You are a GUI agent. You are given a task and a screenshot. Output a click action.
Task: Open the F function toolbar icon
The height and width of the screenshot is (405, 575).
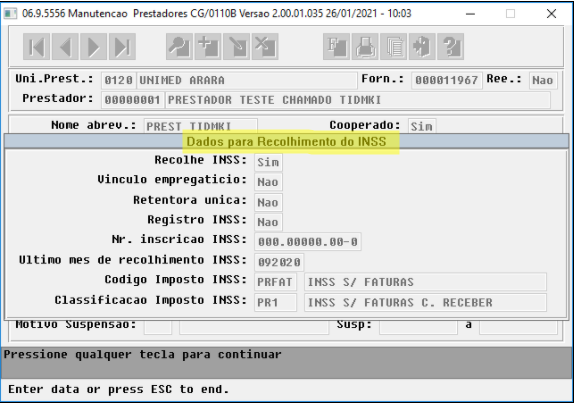pyautogui.click(x=336, y=47)
